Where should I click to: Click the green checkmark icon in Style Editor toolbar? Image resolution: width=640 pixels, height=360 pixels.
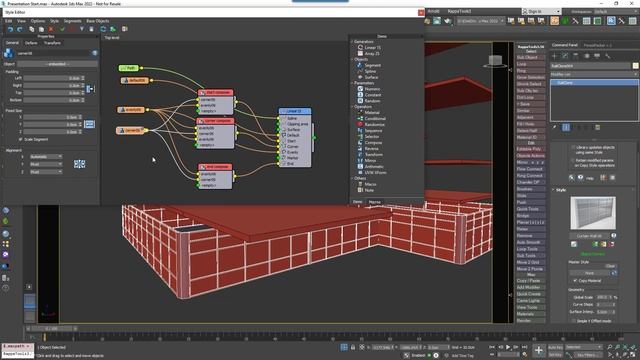(x=62, y=29)
